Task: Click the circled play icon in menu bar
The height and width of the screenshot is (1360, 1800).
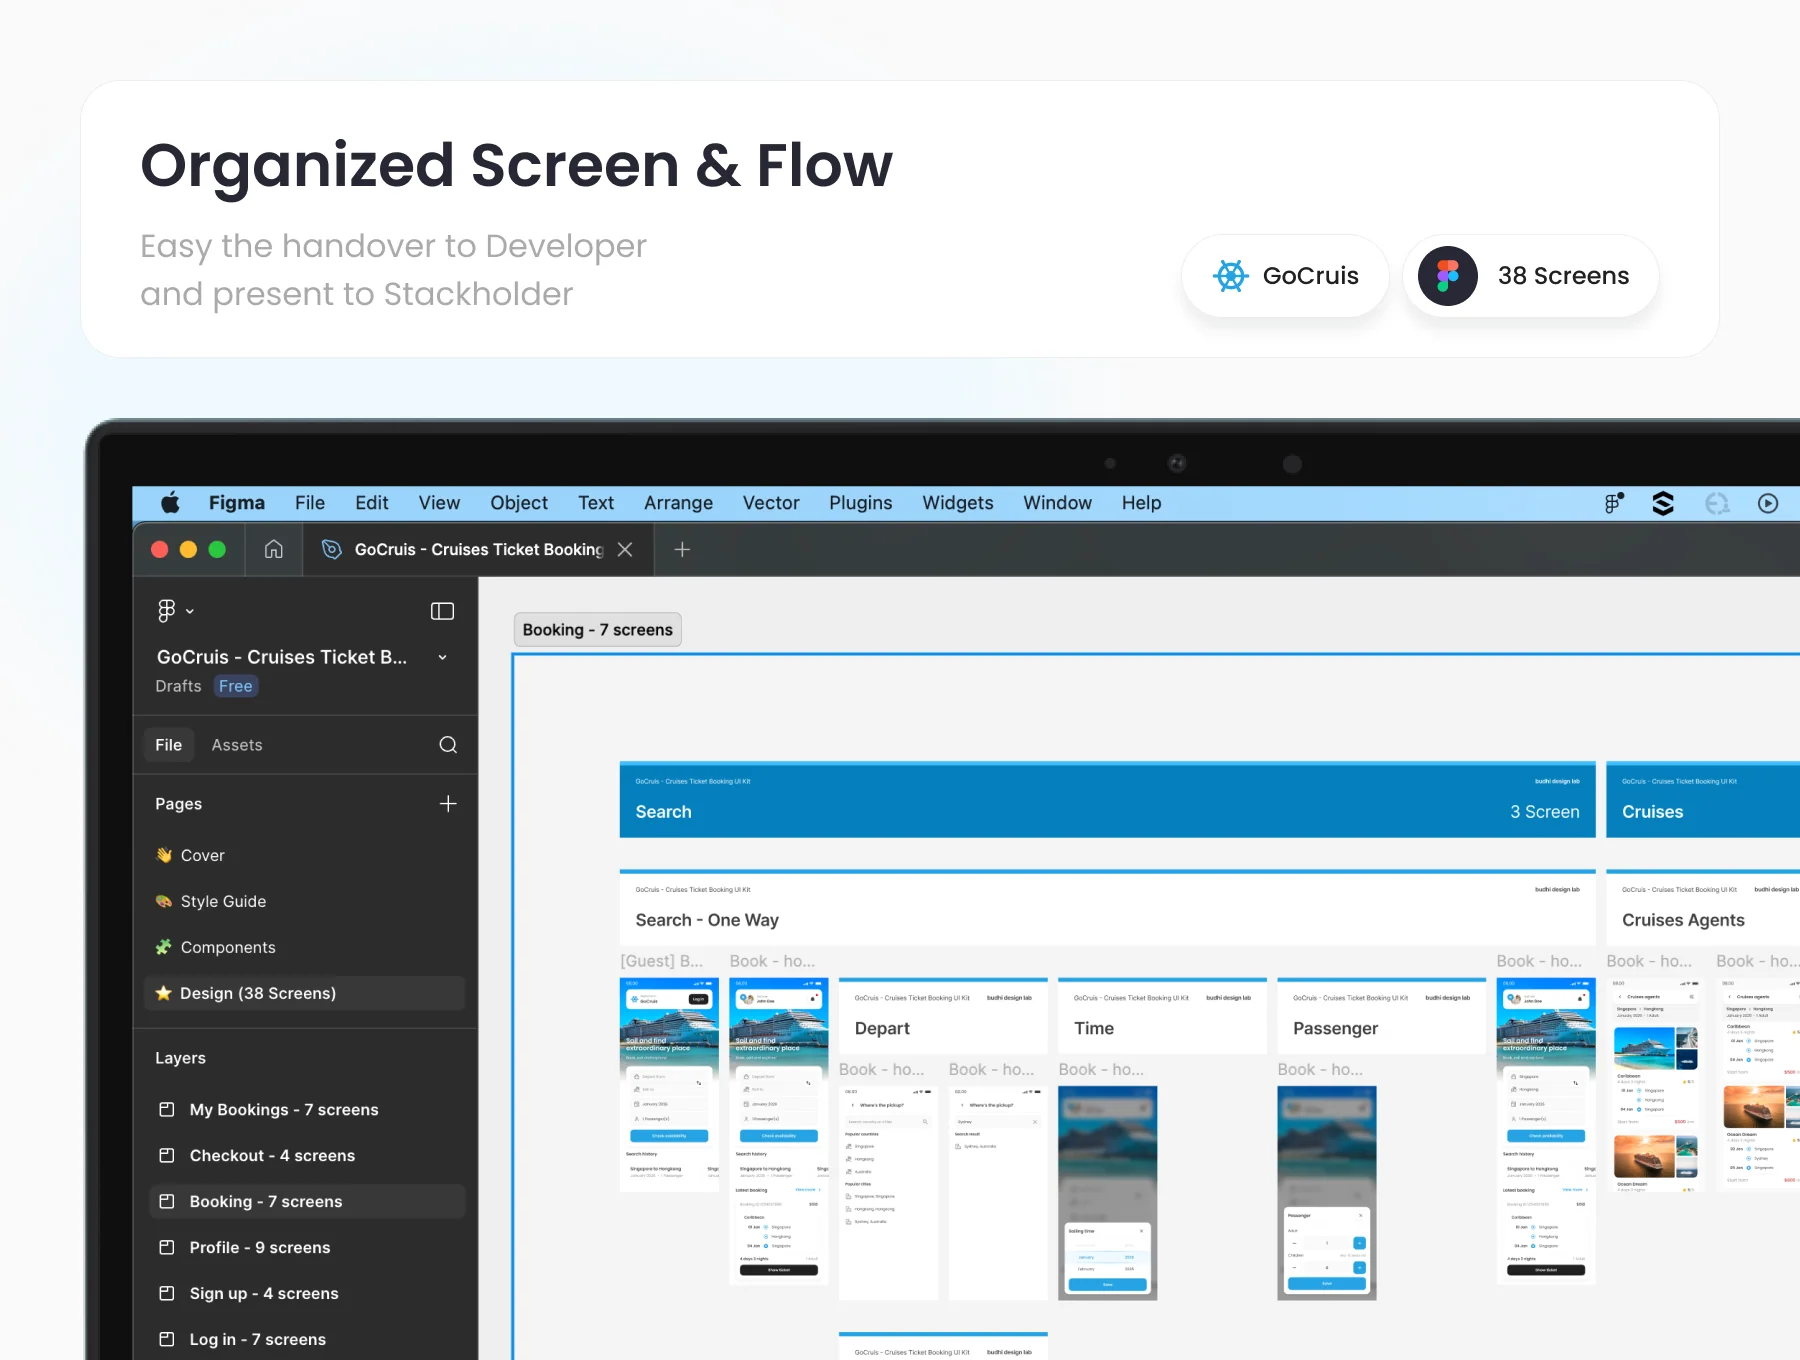Action: click(1768, 503)
